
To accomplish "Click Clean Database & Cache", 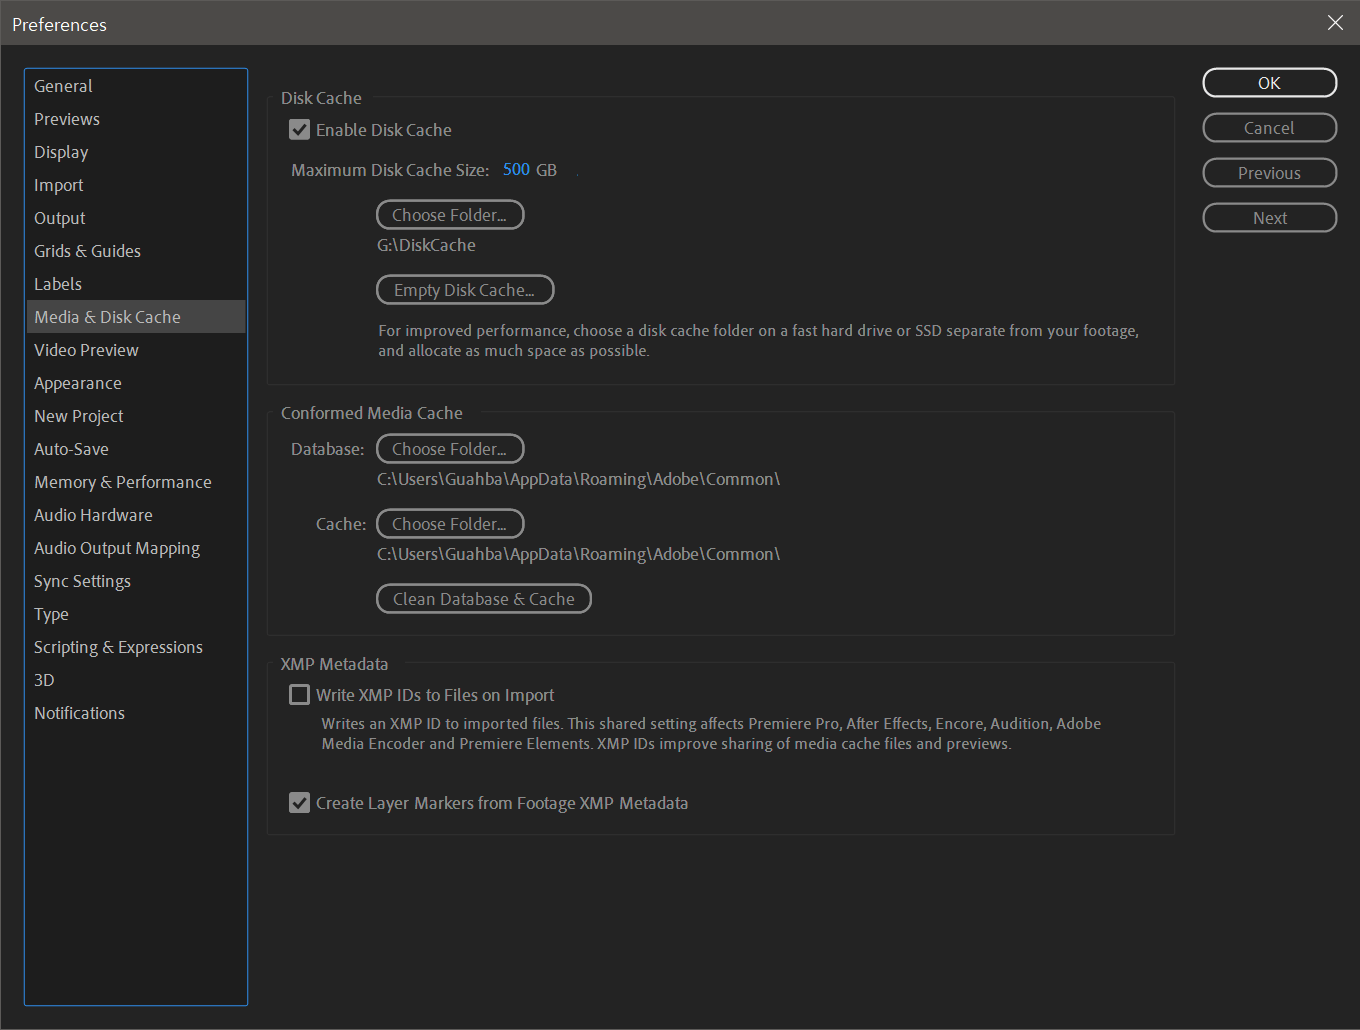I will tap(483, 598).
